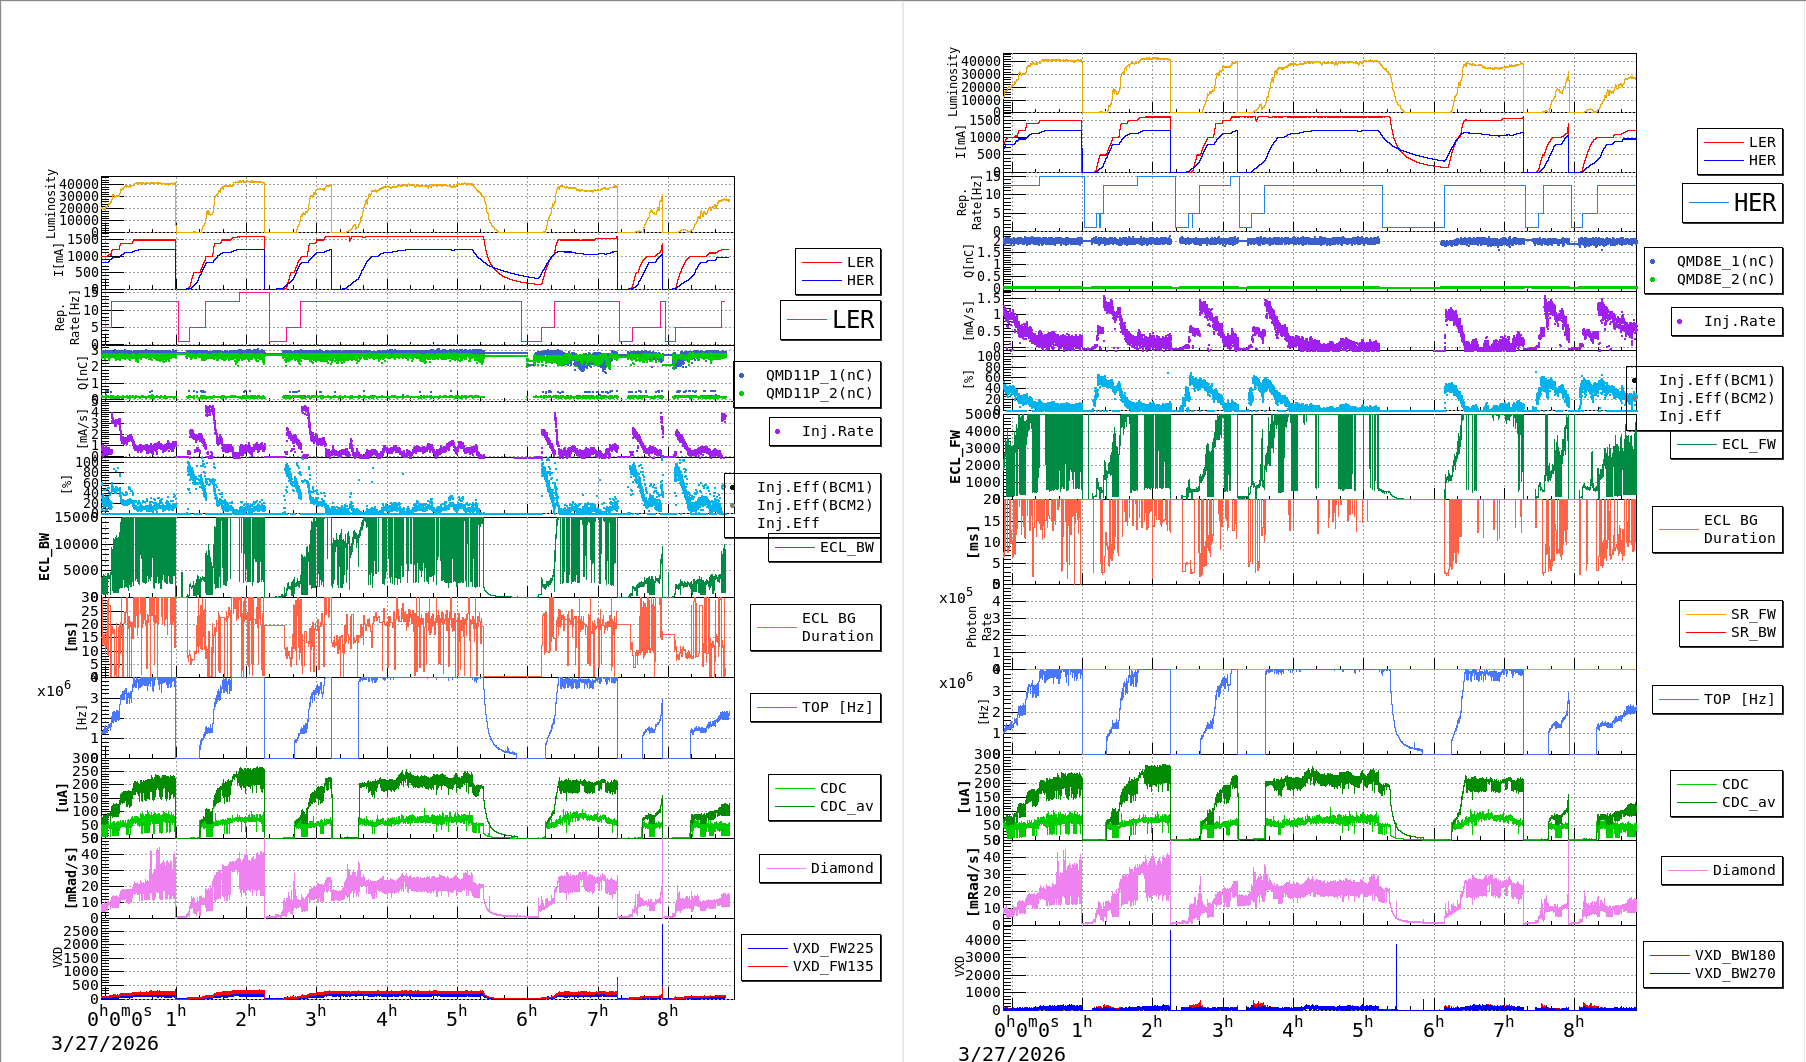Click the large LER repetition rate legend

pyautogui.click(x=831, y=320)
